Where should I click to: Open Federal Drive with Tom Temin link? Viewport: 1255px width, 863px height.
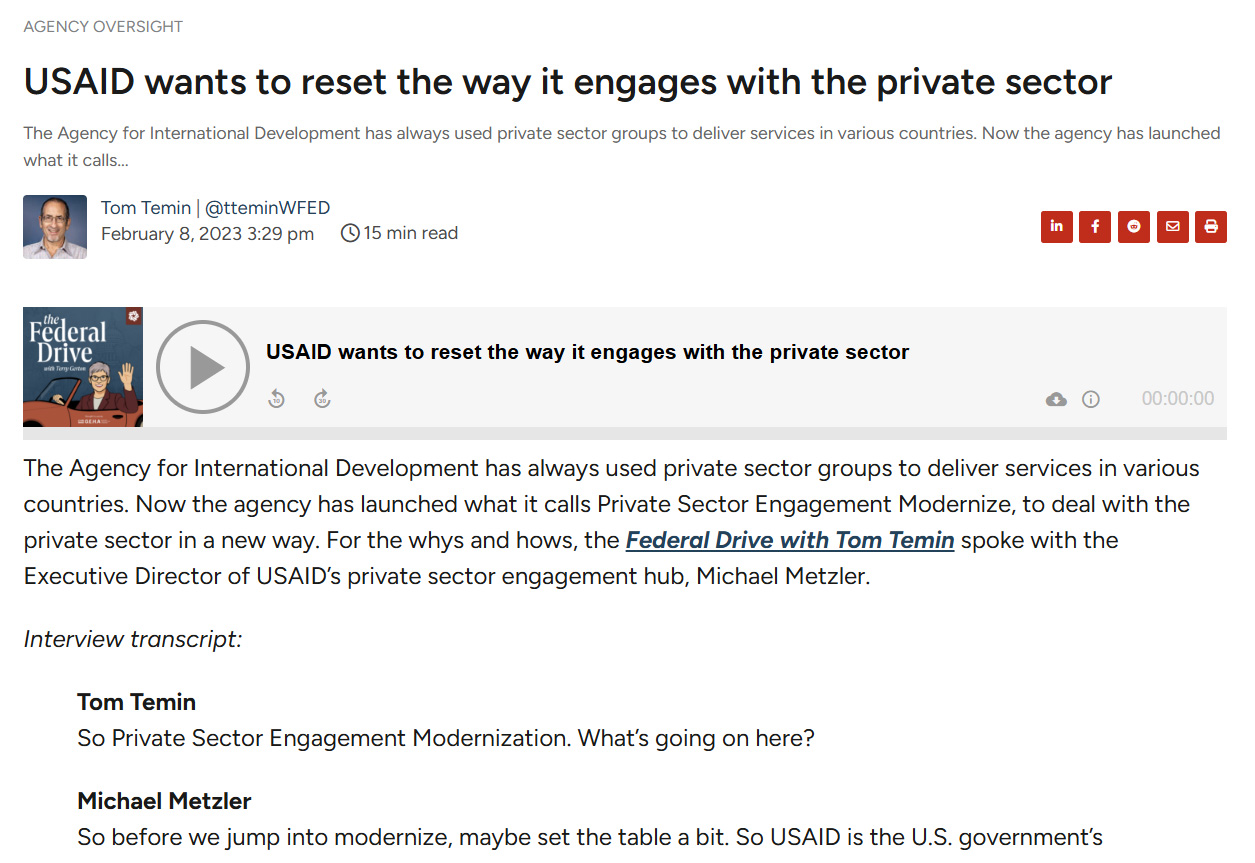tap(790, 540)
